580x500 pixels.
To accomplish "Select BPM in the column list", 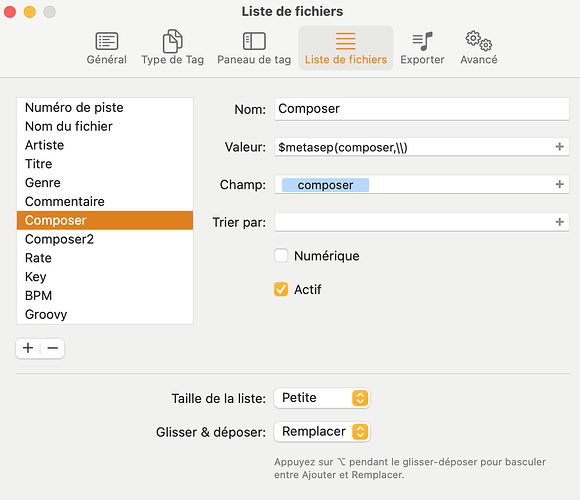I will coord(105,295).
